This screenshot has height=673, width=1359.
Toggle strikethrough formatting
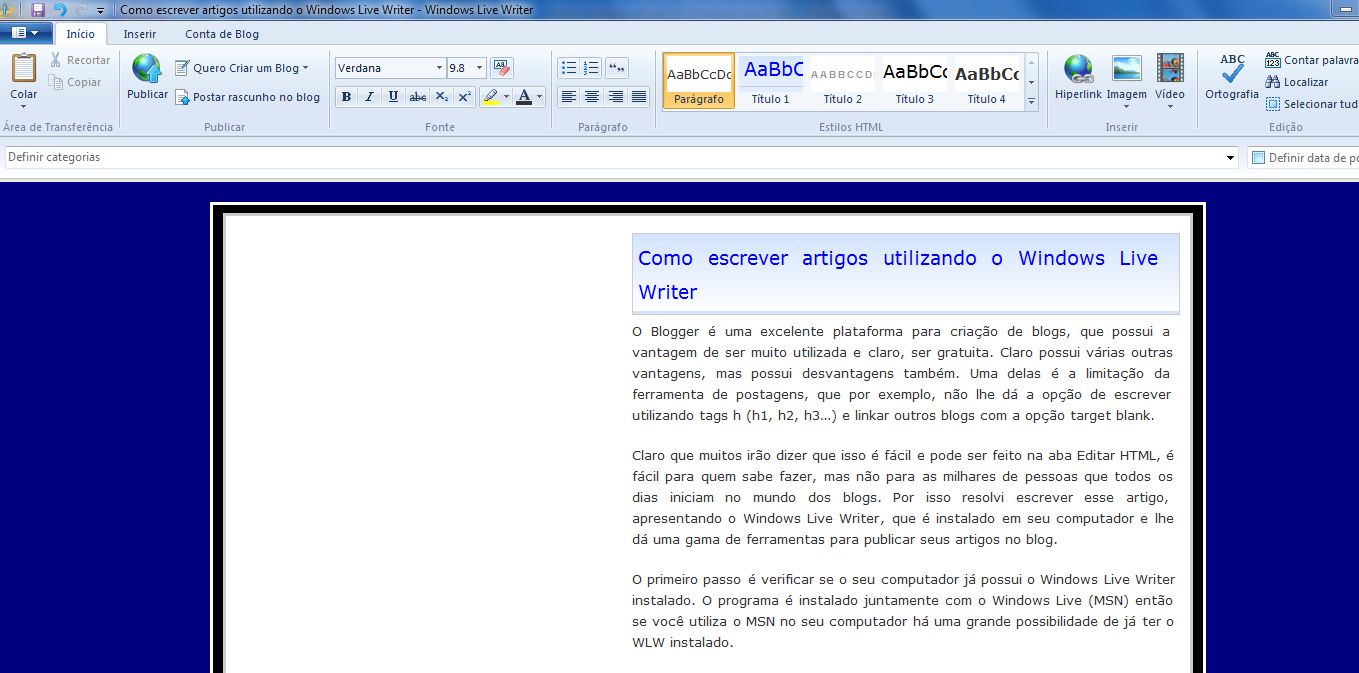click(418, 97)
